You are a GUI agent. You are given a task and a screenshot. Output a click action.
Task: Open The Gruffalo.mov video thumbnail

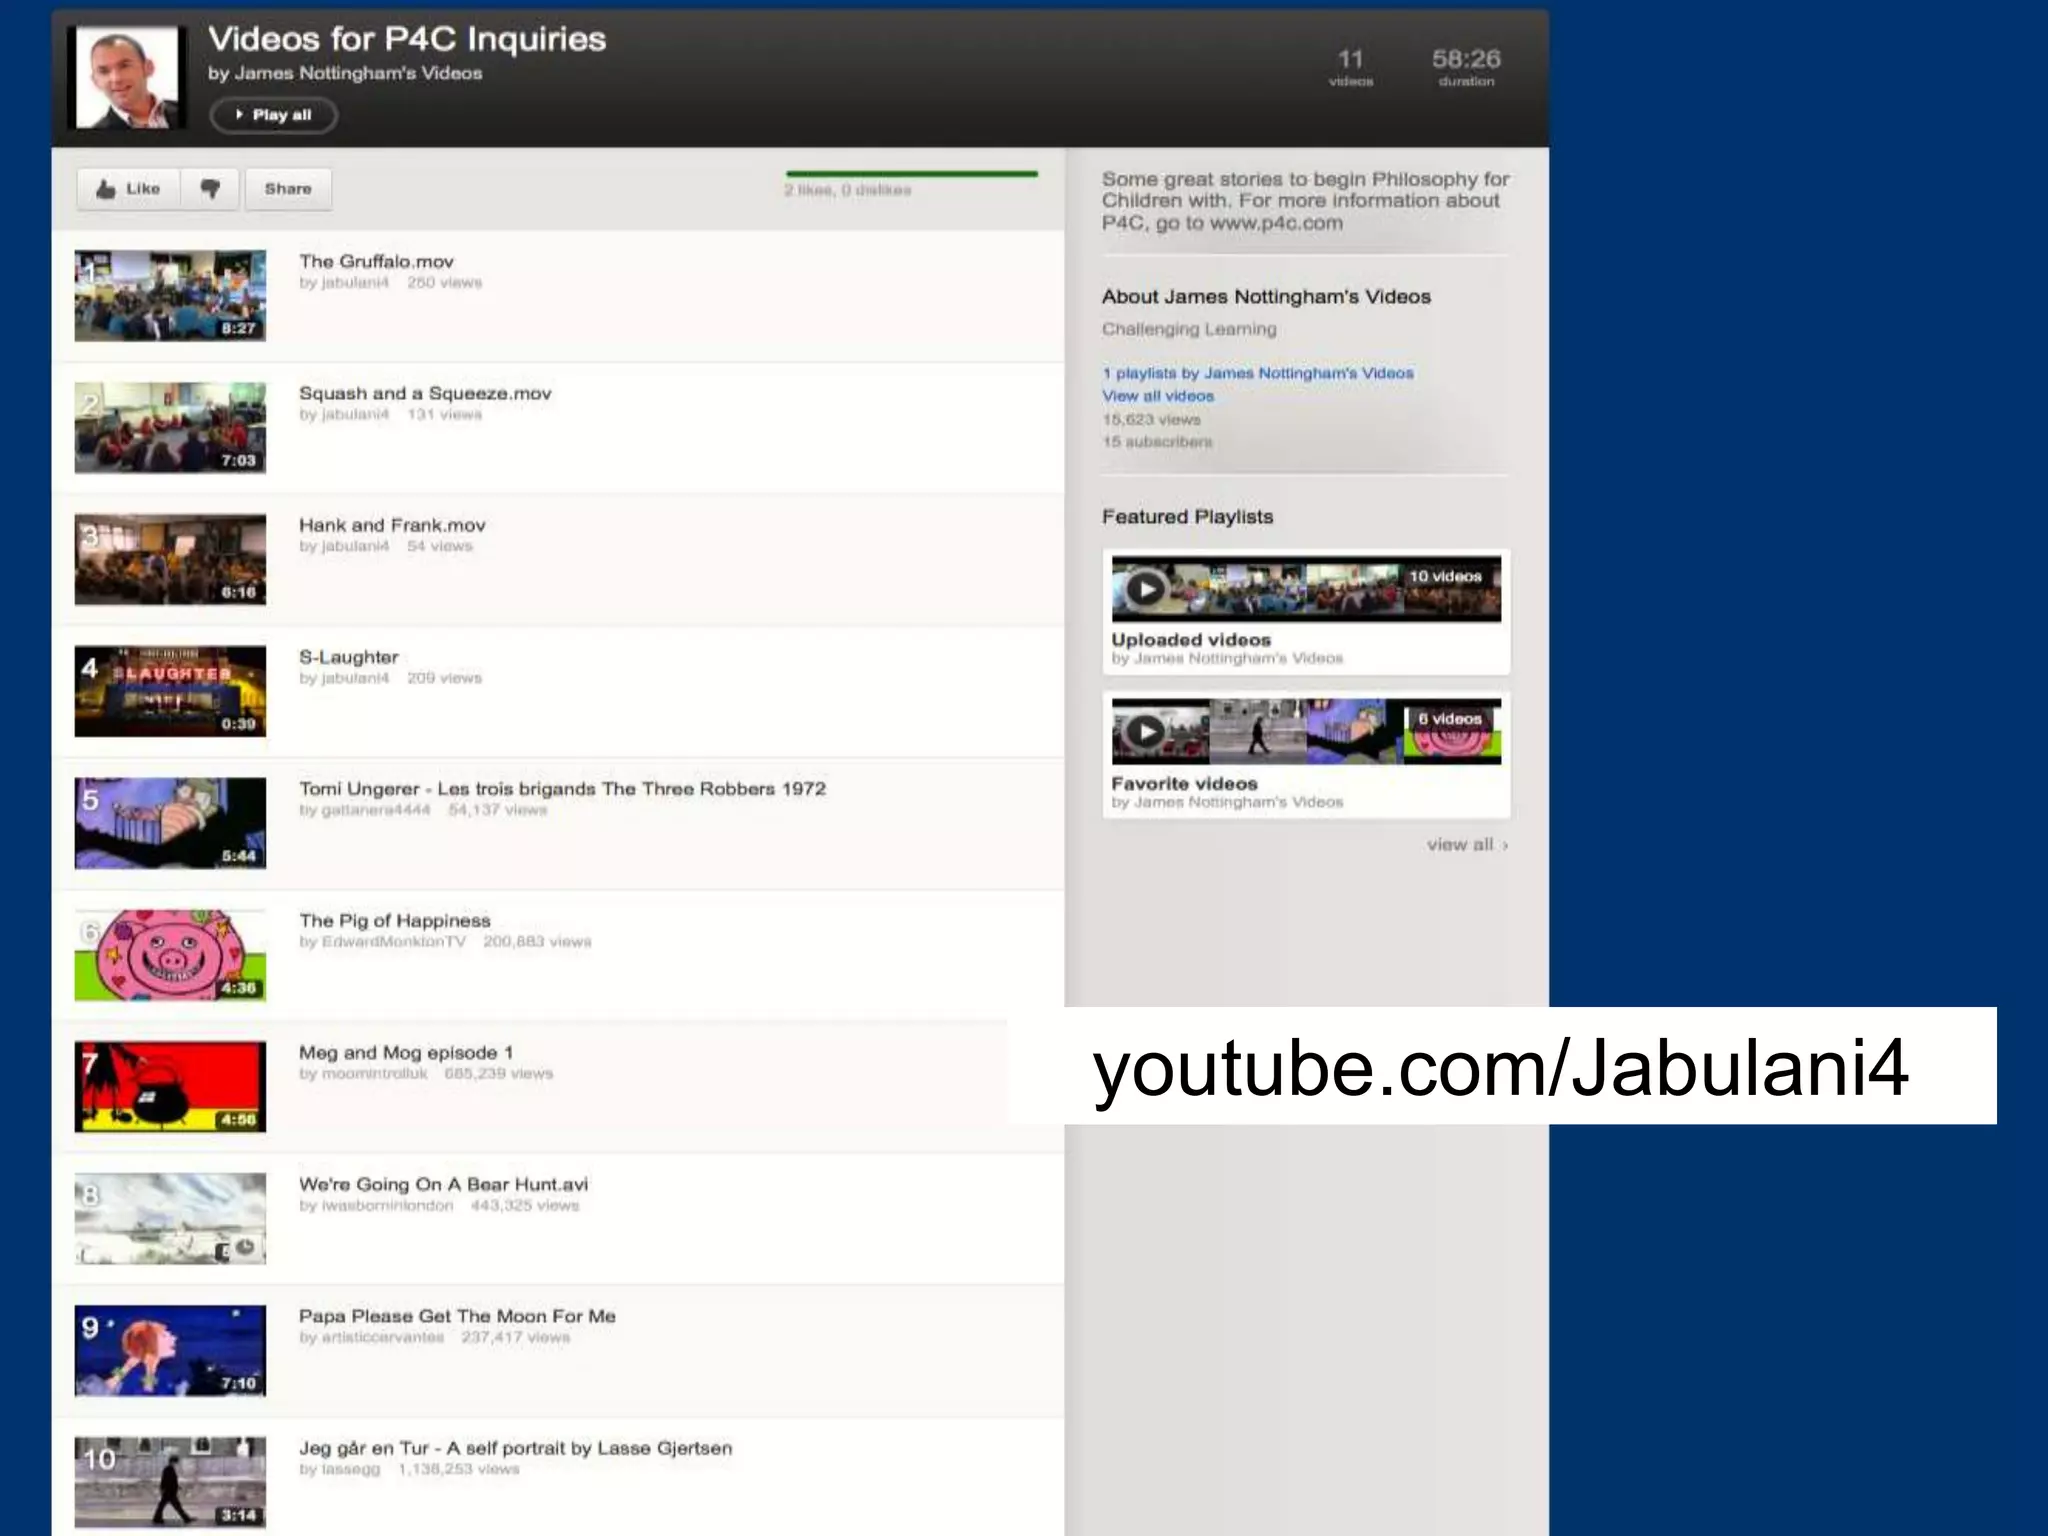click(x=170, y=296)
